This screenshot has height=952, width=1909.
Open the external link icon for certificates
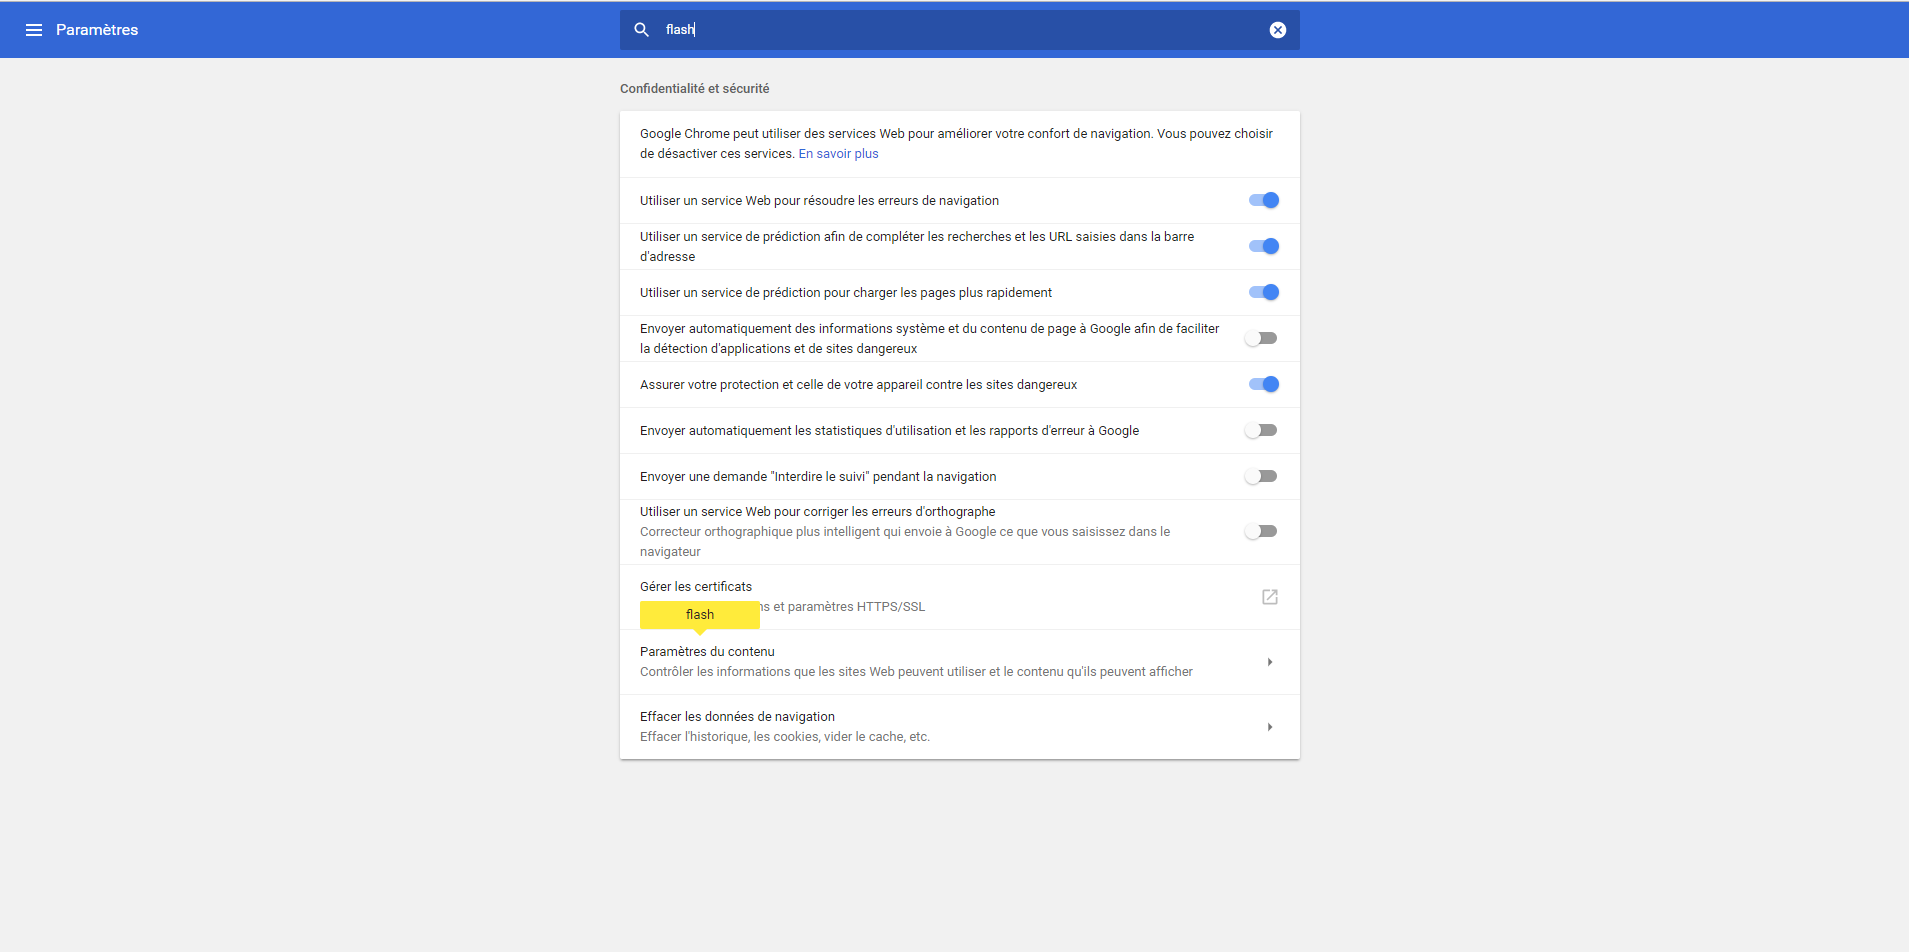pos(1270,597)
